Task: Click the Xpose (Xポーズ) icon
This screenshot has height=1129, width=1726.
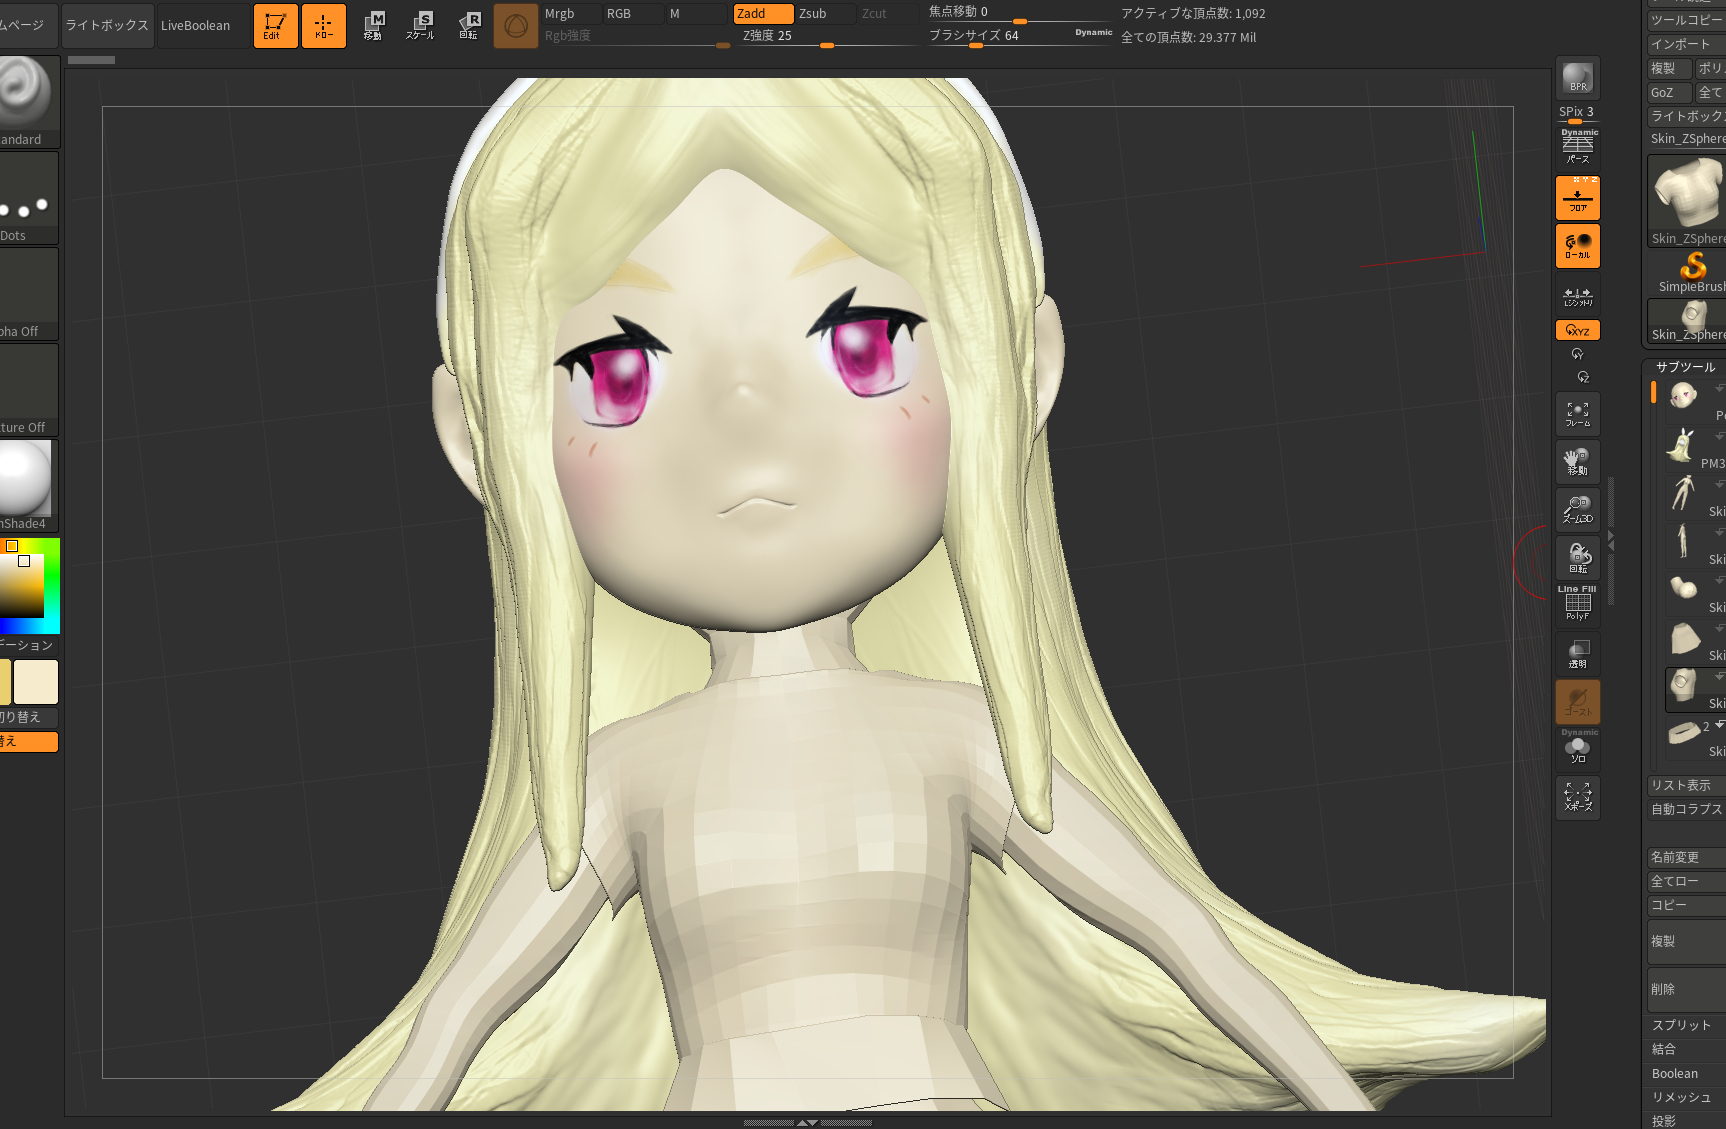Action: 1578,798
